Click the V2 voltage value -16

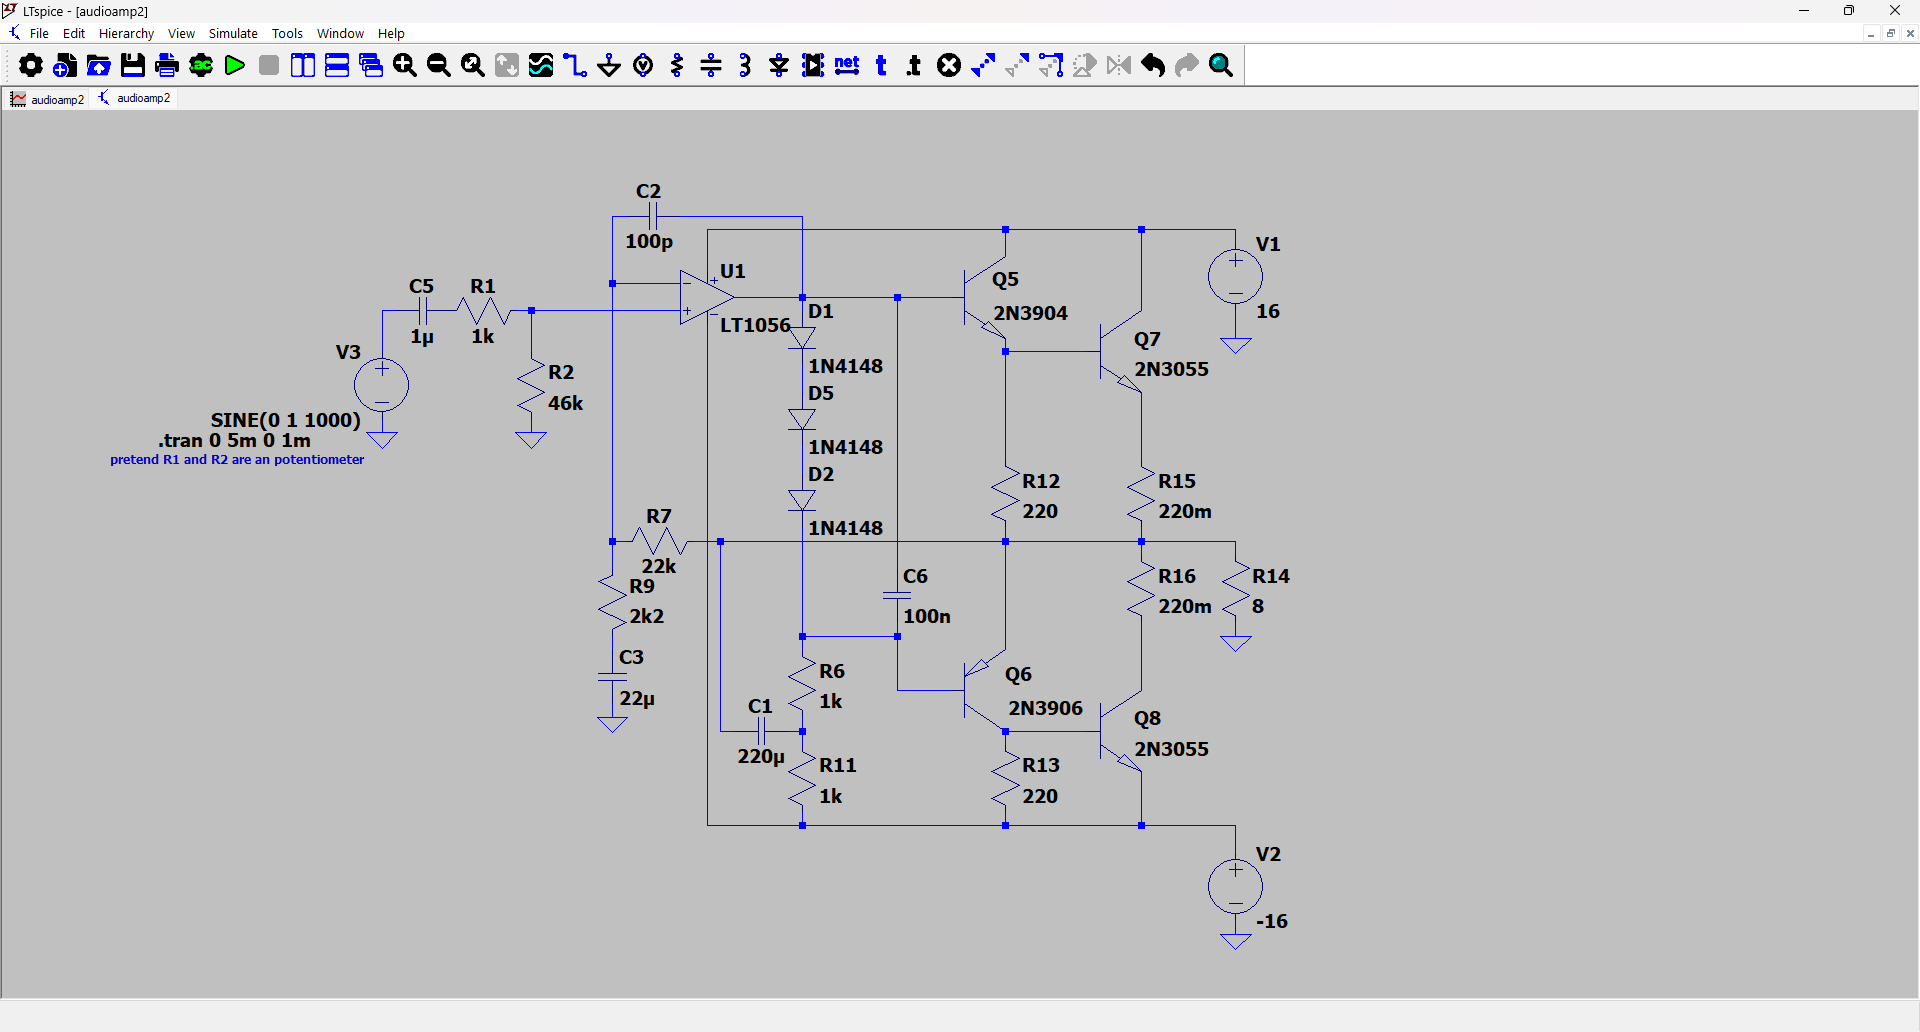(1271, 921)
